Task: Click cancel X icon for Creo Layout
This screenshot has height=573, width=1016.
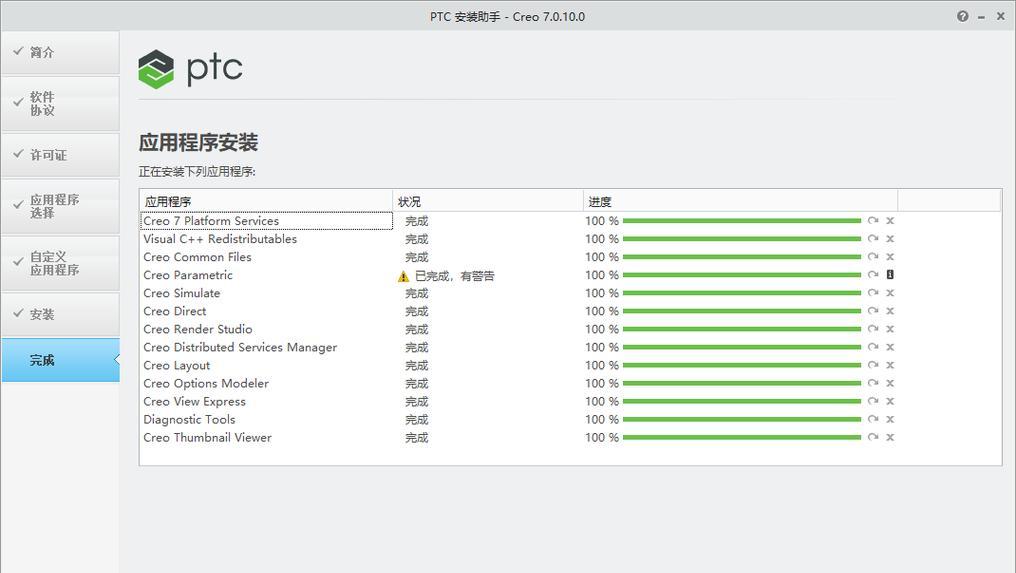Action: (890, 366)
